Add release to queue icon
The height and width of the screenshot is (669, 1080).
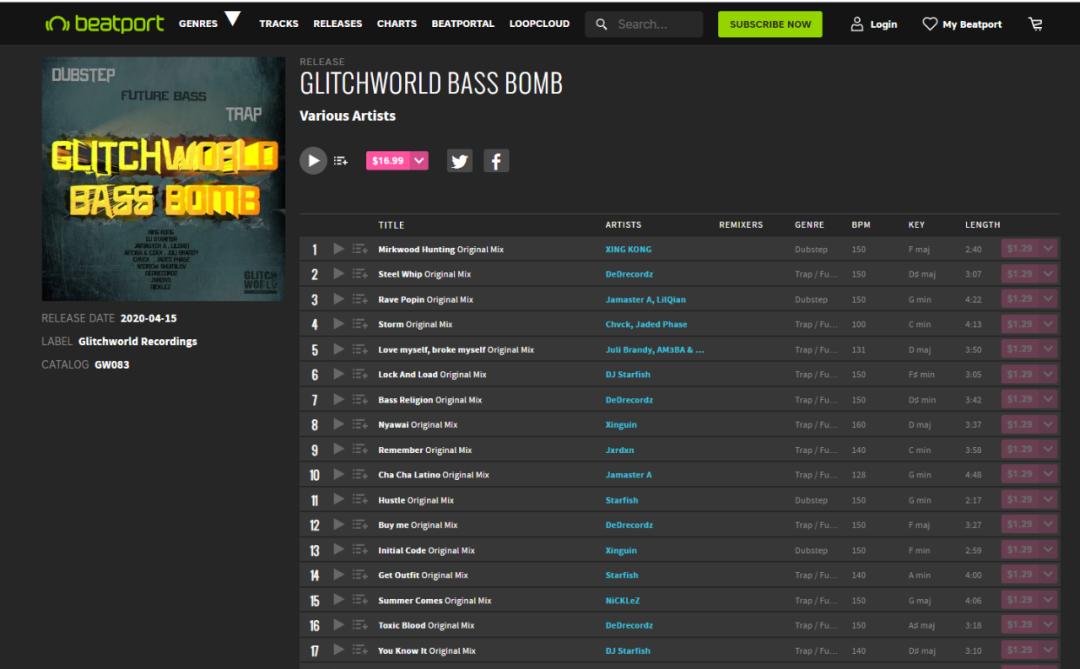pyautogui.click(x=341, y=160)
